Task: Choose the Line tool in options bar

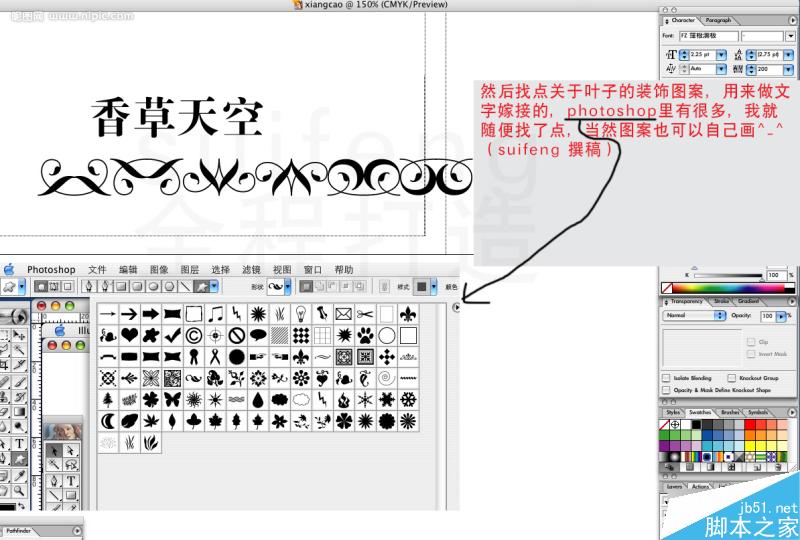Action: [185, 286]
